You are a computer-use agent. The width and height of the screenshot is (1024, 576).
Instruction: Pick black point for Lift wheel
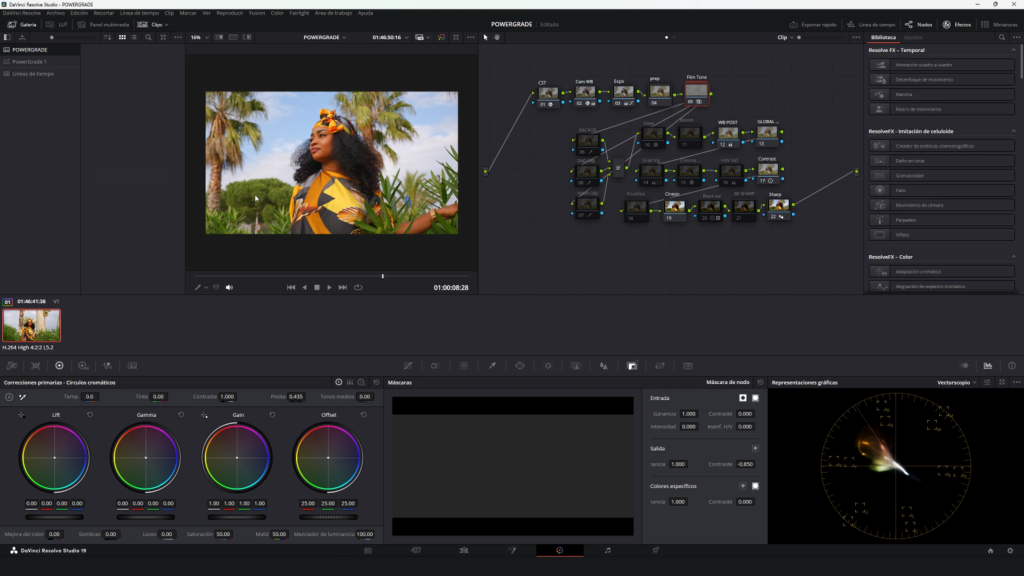[21, 415]
